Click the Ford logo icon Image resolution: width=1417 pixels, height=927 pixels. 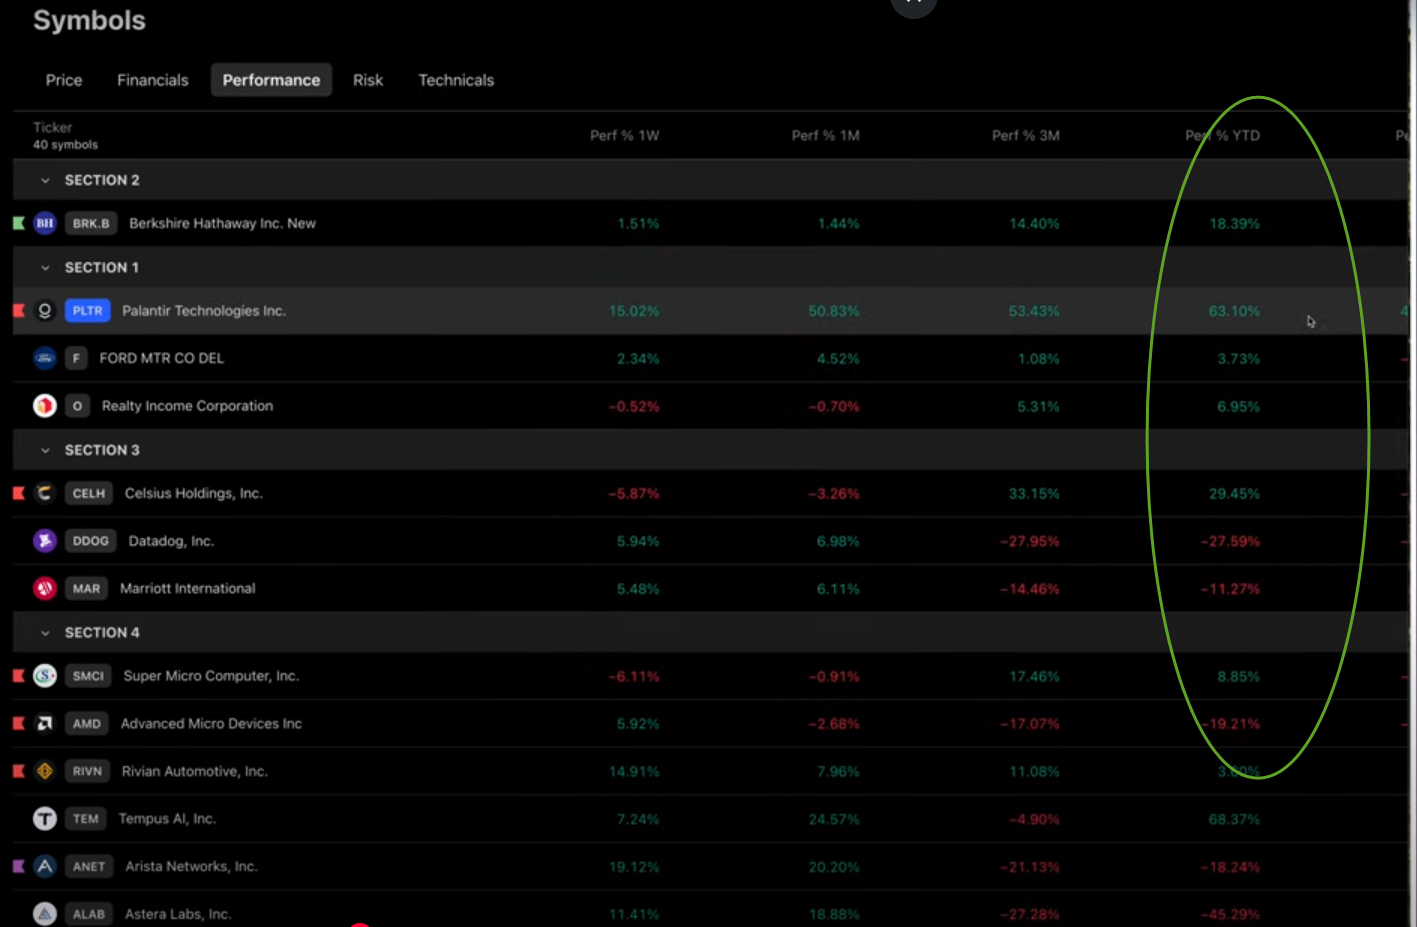(44, 358)
